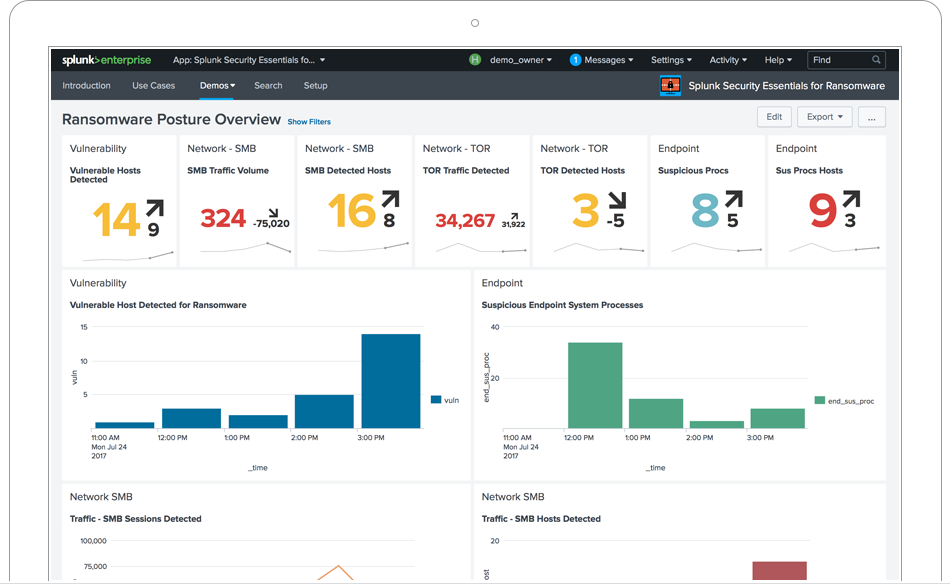Viewport: 950px width, 584px height.
Task: Click the 11:00 AM bar in vulnerability chart
Action: coord(125,425)
